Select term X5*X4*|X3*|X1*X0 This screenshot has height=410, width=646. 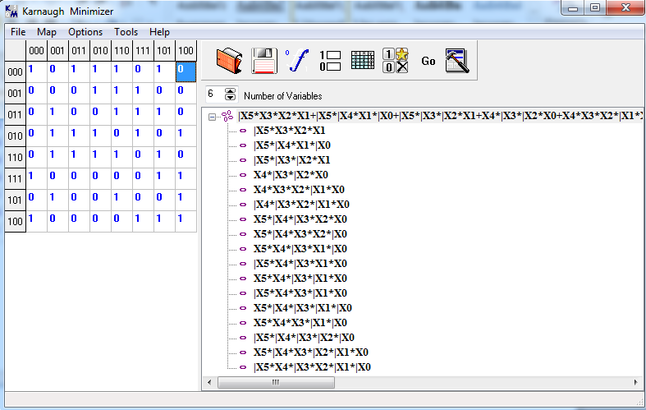click(300, 279)
